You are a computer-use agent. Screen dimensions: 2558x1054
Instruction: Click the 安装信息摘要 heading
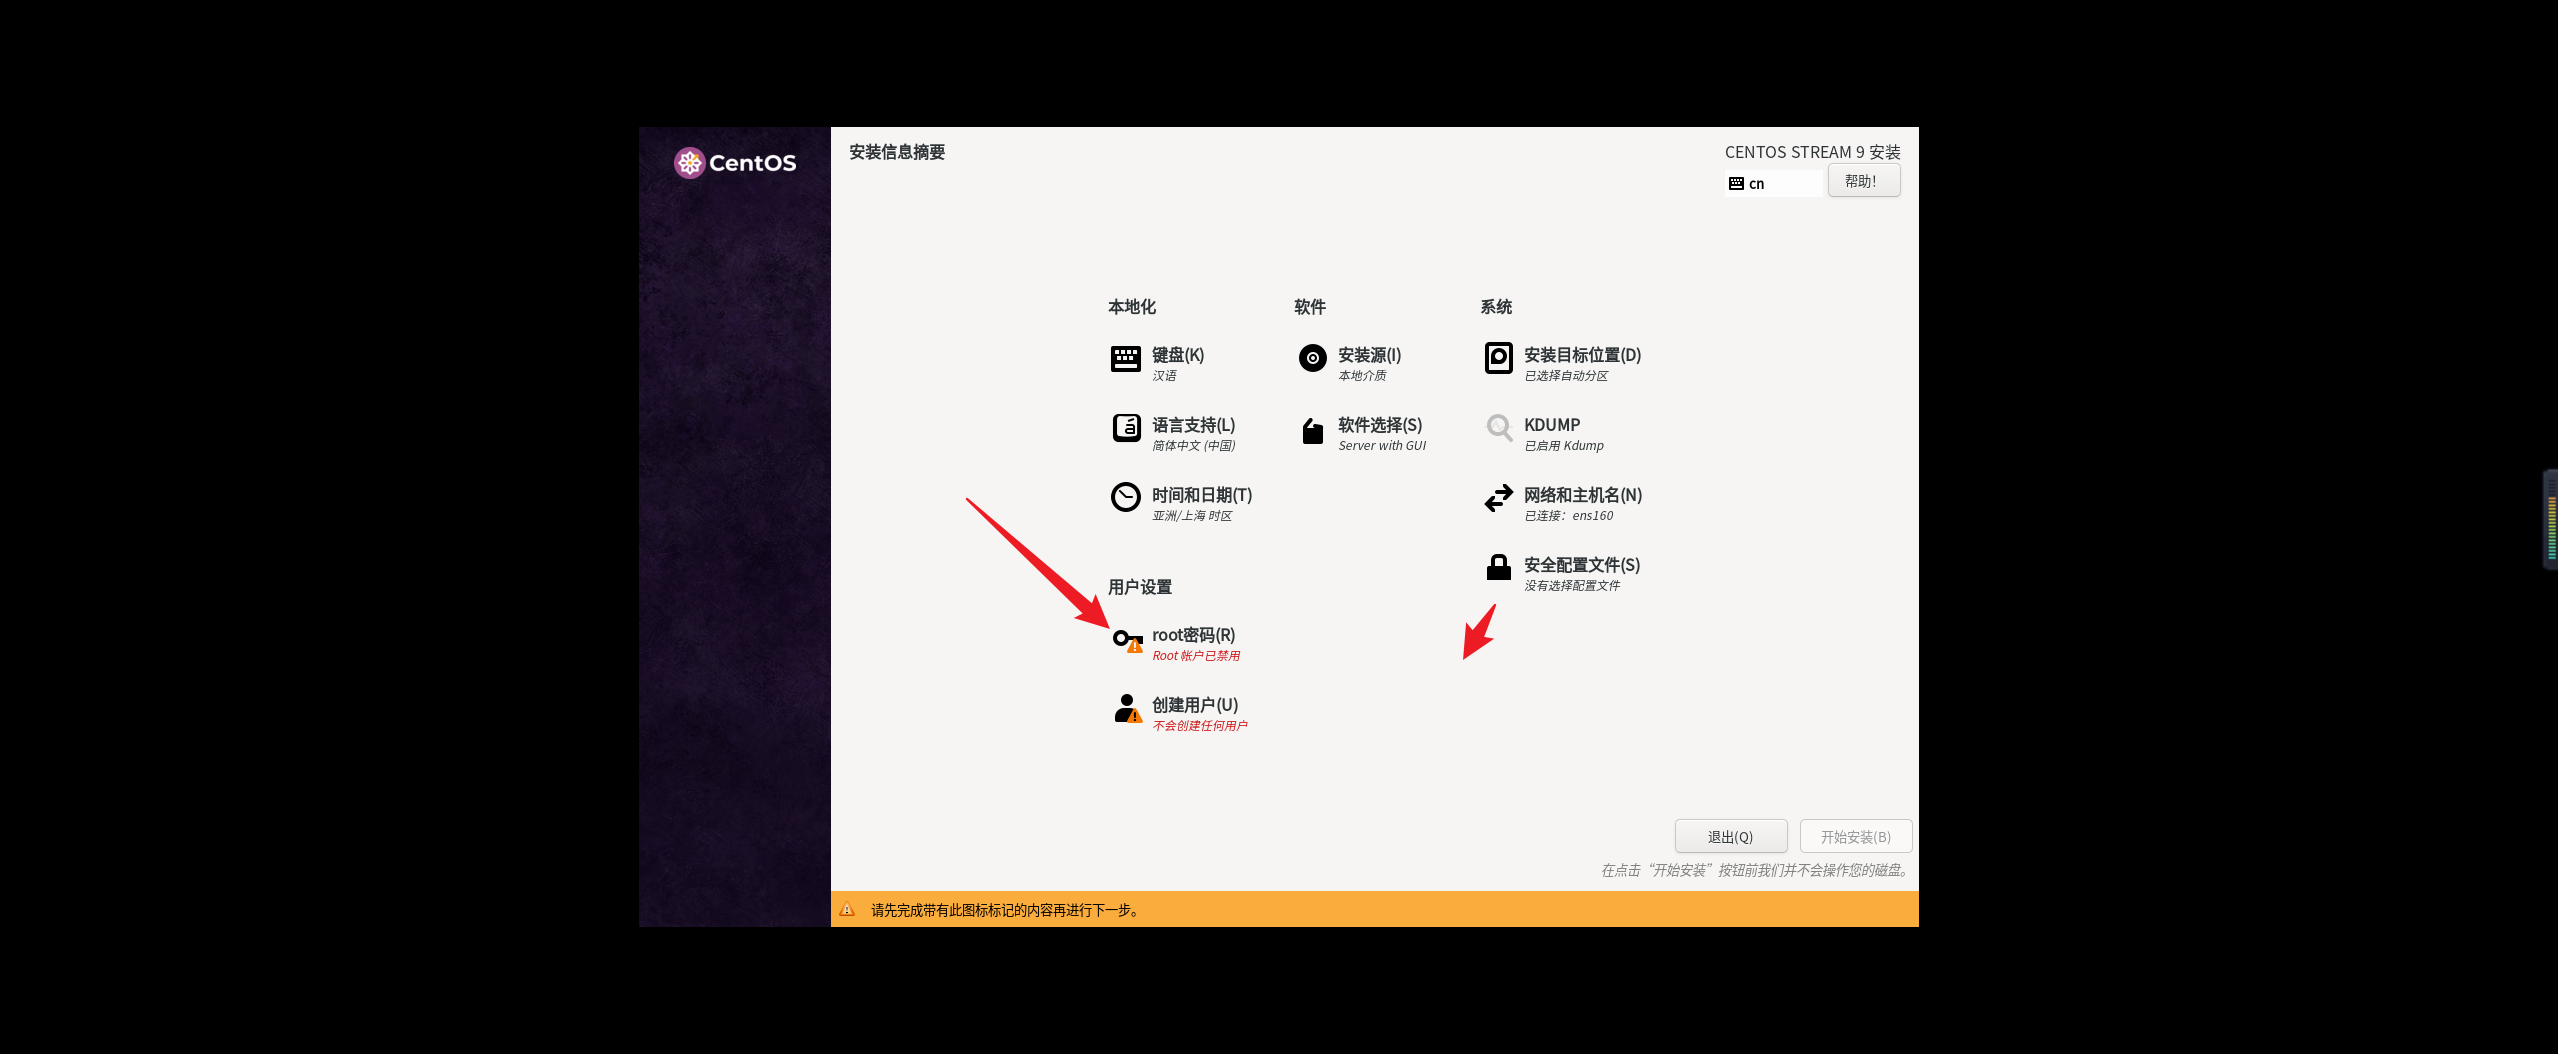coord(897,152)
